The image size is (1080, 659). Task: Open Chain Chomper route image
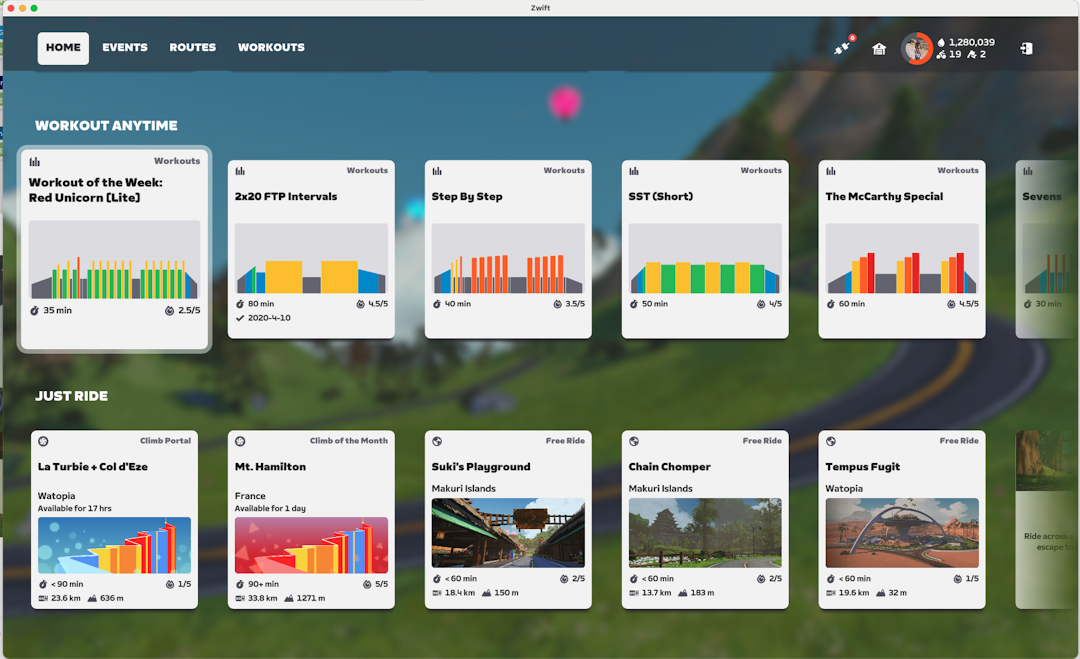705,533
